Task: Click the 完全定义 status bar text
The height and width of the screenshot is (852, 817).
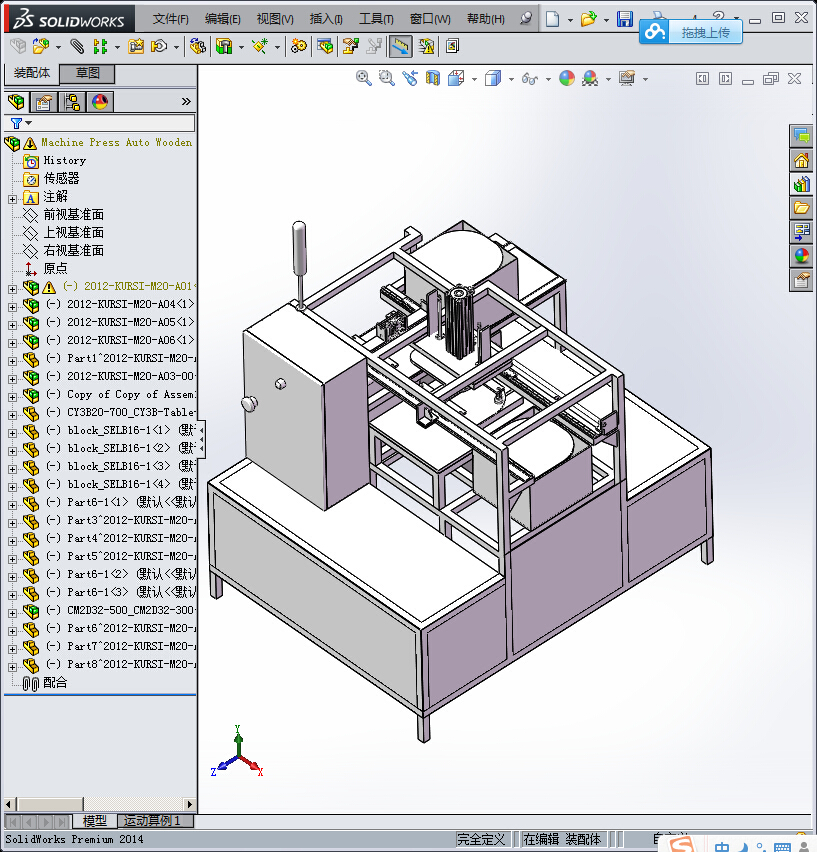Action: (x=481, y=840)
